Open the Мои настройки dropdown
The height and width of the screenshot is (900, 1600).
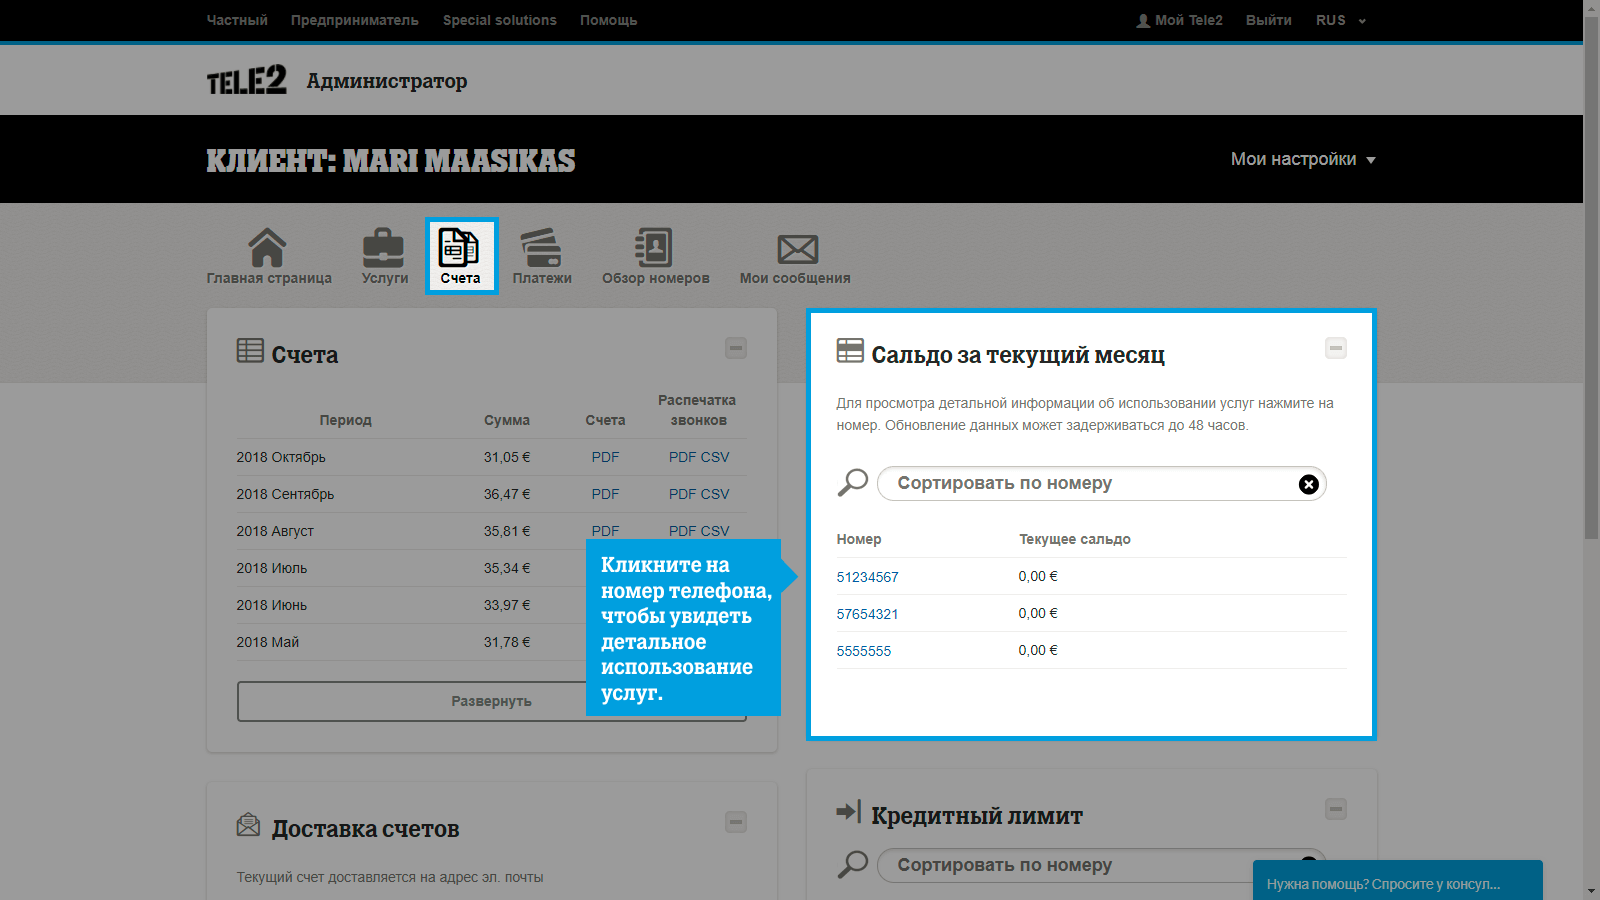tap(1302, 160)
